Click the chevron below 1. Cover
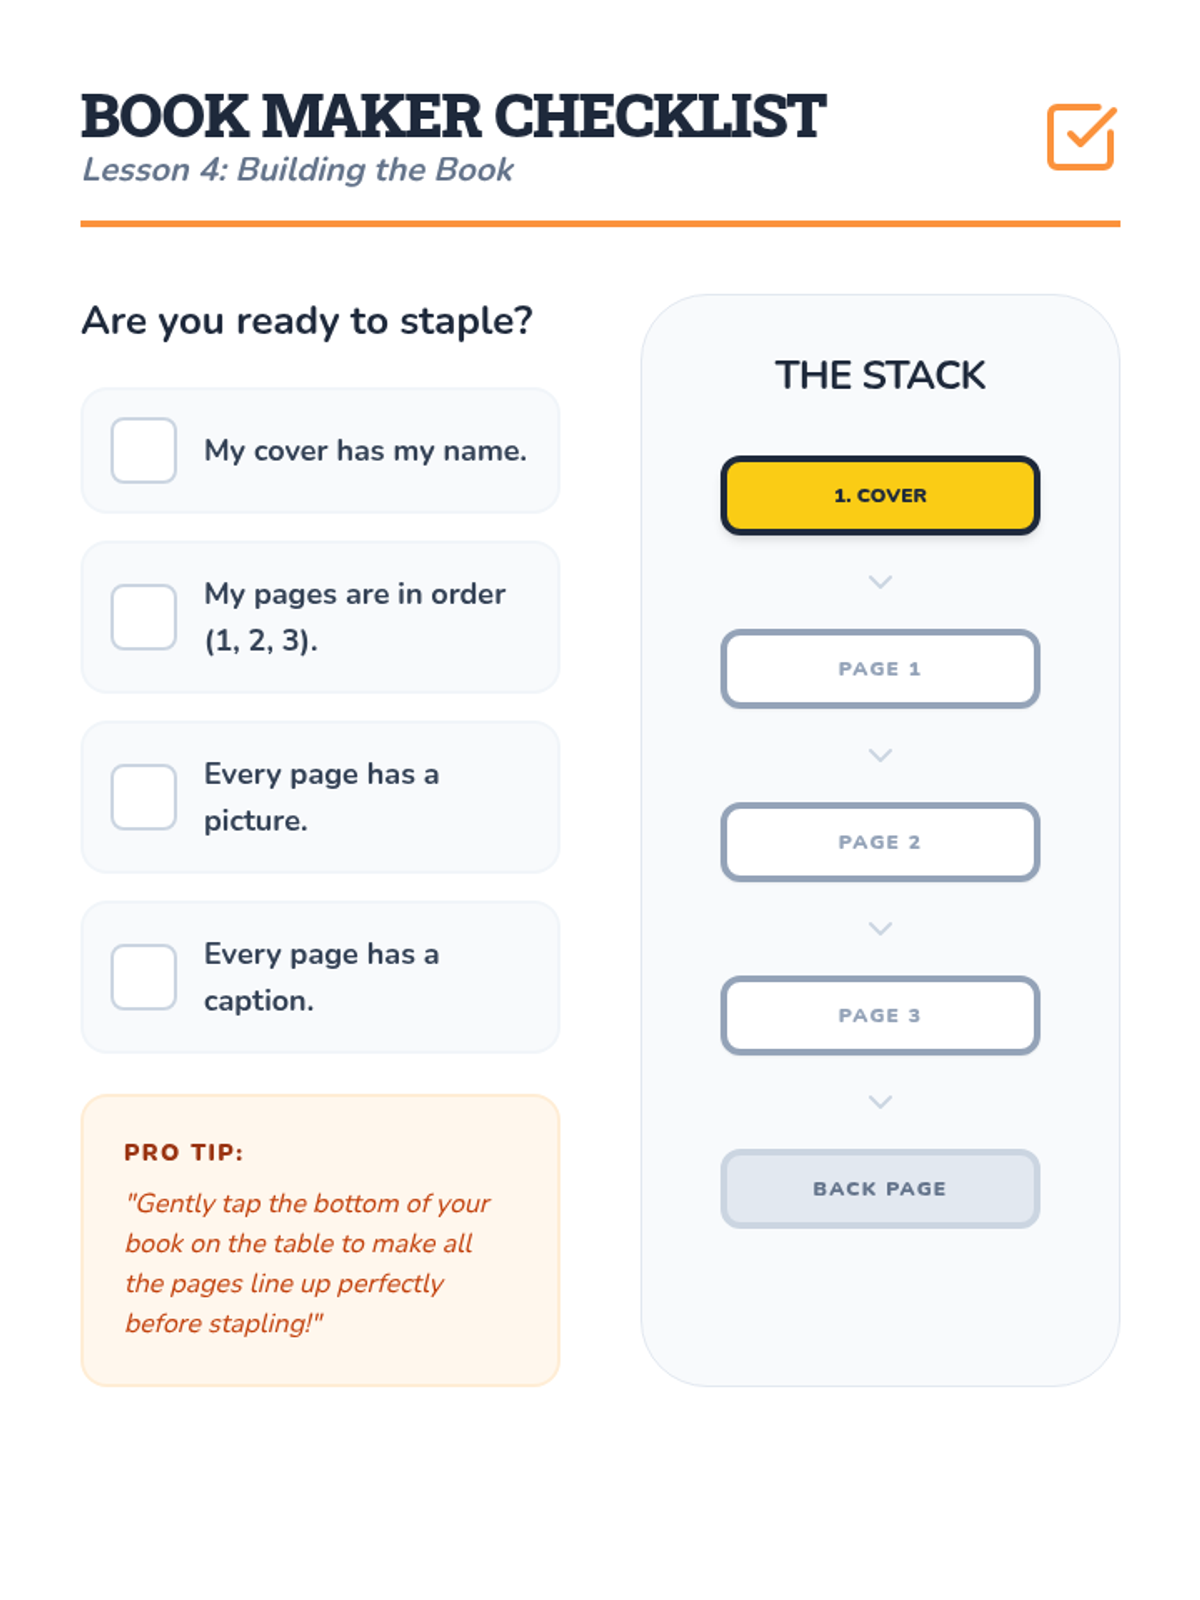Screen dimensions: 1200x1600 pyautogui.click(x=880, y=582)
